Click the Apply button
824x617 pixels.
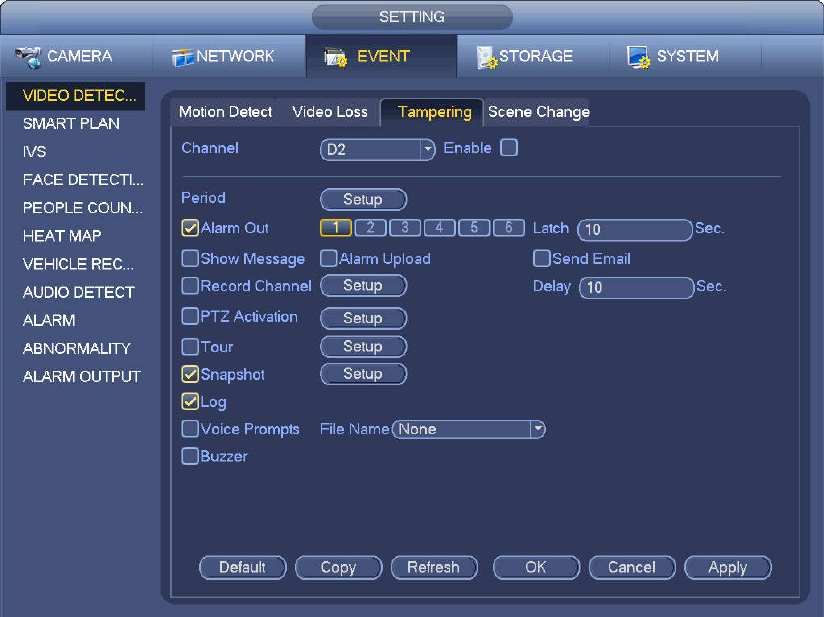click(728, 568)
